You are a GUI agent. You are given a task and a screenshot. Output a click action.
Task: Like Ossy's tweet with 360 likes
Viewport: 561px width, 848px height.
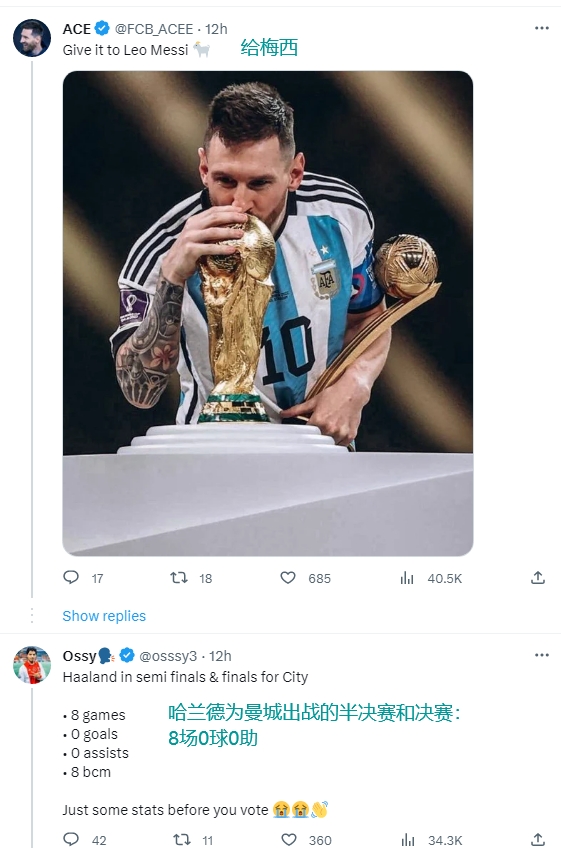(289, 839)
